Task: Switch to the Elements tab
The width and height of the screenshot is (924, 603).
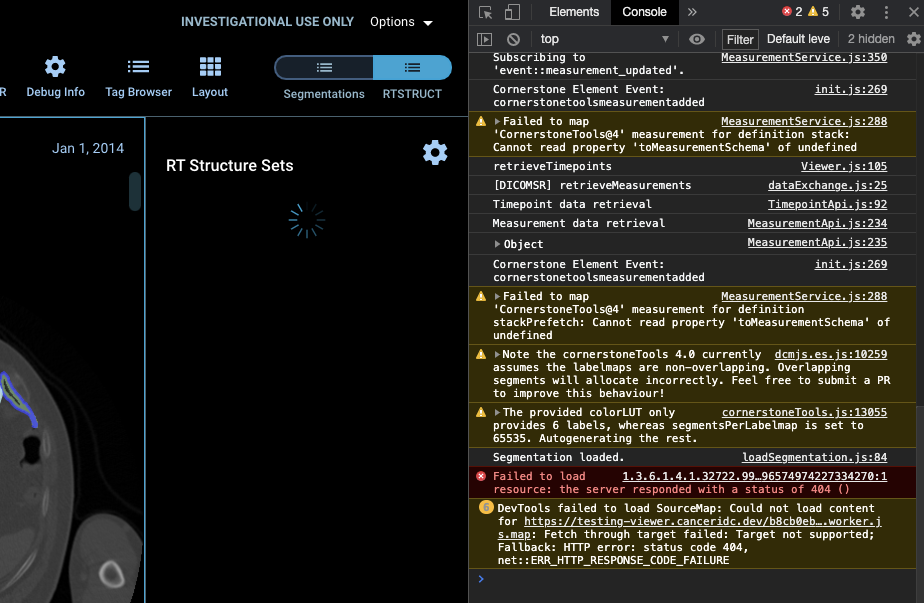Action: tap(574, 12)
